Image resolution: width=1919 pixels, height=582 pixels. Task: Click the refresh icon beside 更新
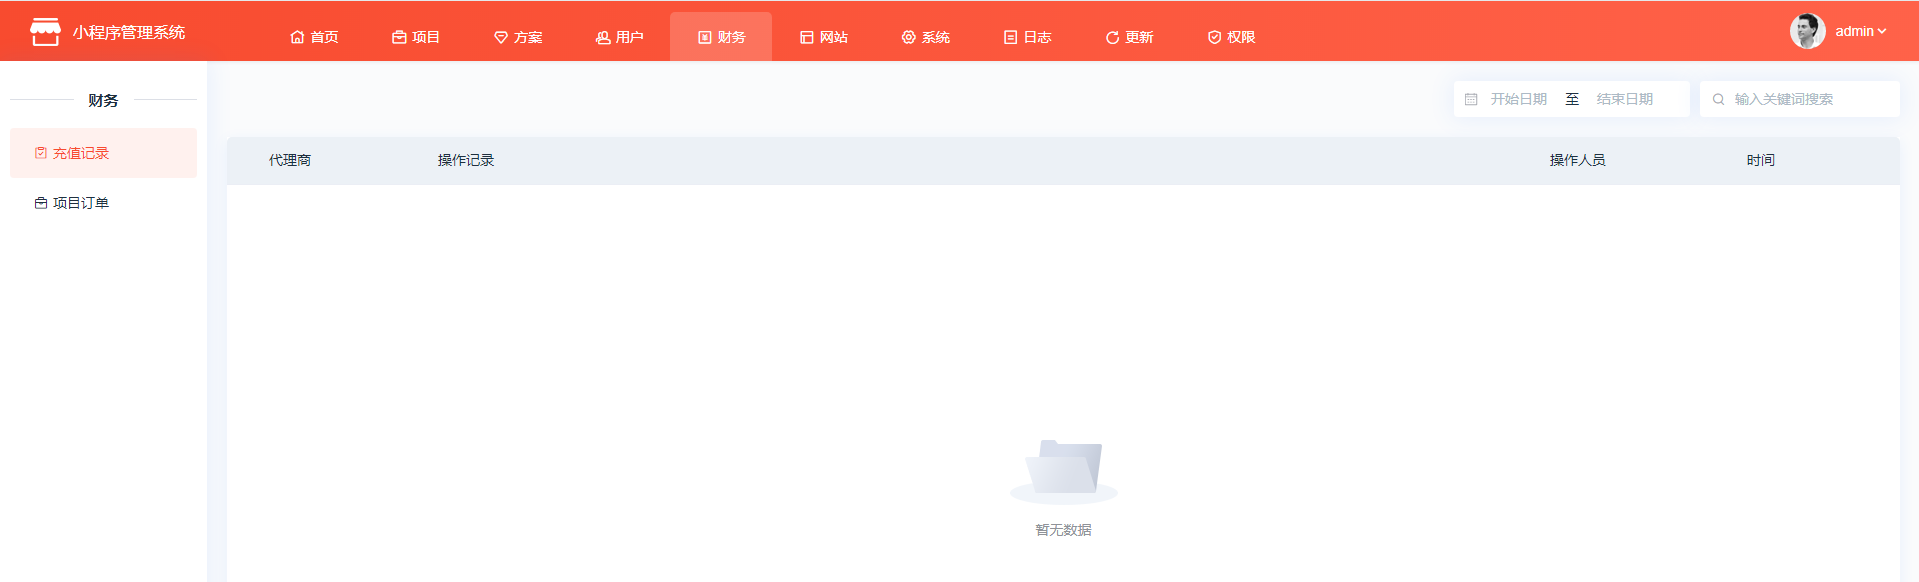coord(1112,37)
